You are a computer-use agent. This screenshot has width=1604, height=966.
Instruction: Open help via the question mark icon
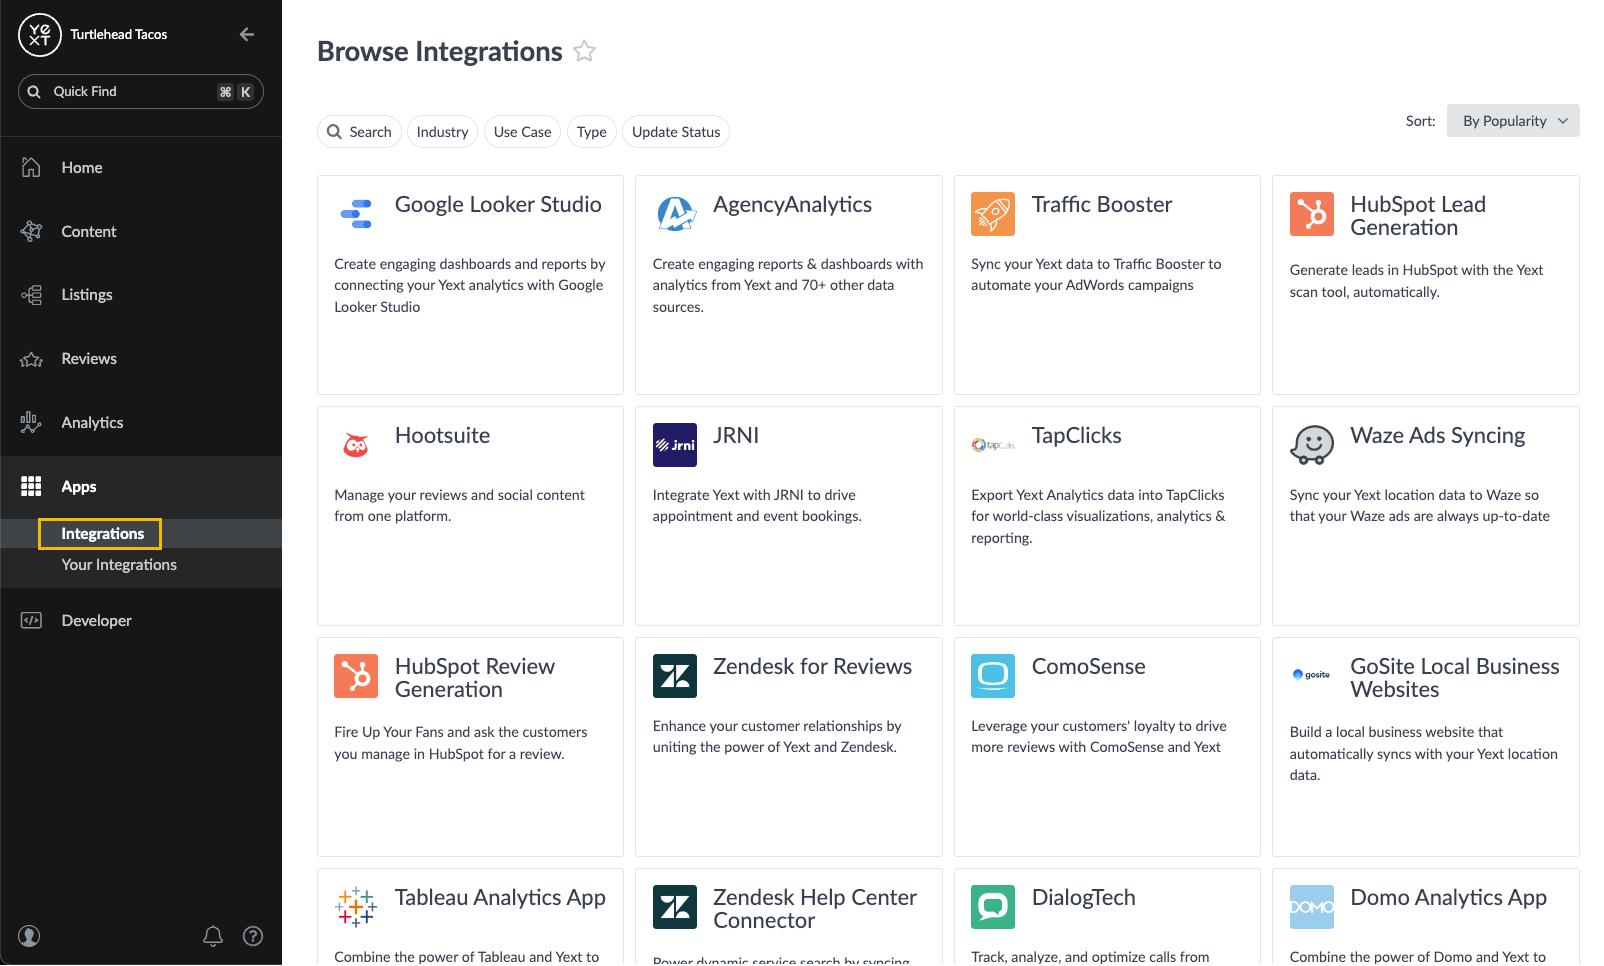click(x=253, y=936)
